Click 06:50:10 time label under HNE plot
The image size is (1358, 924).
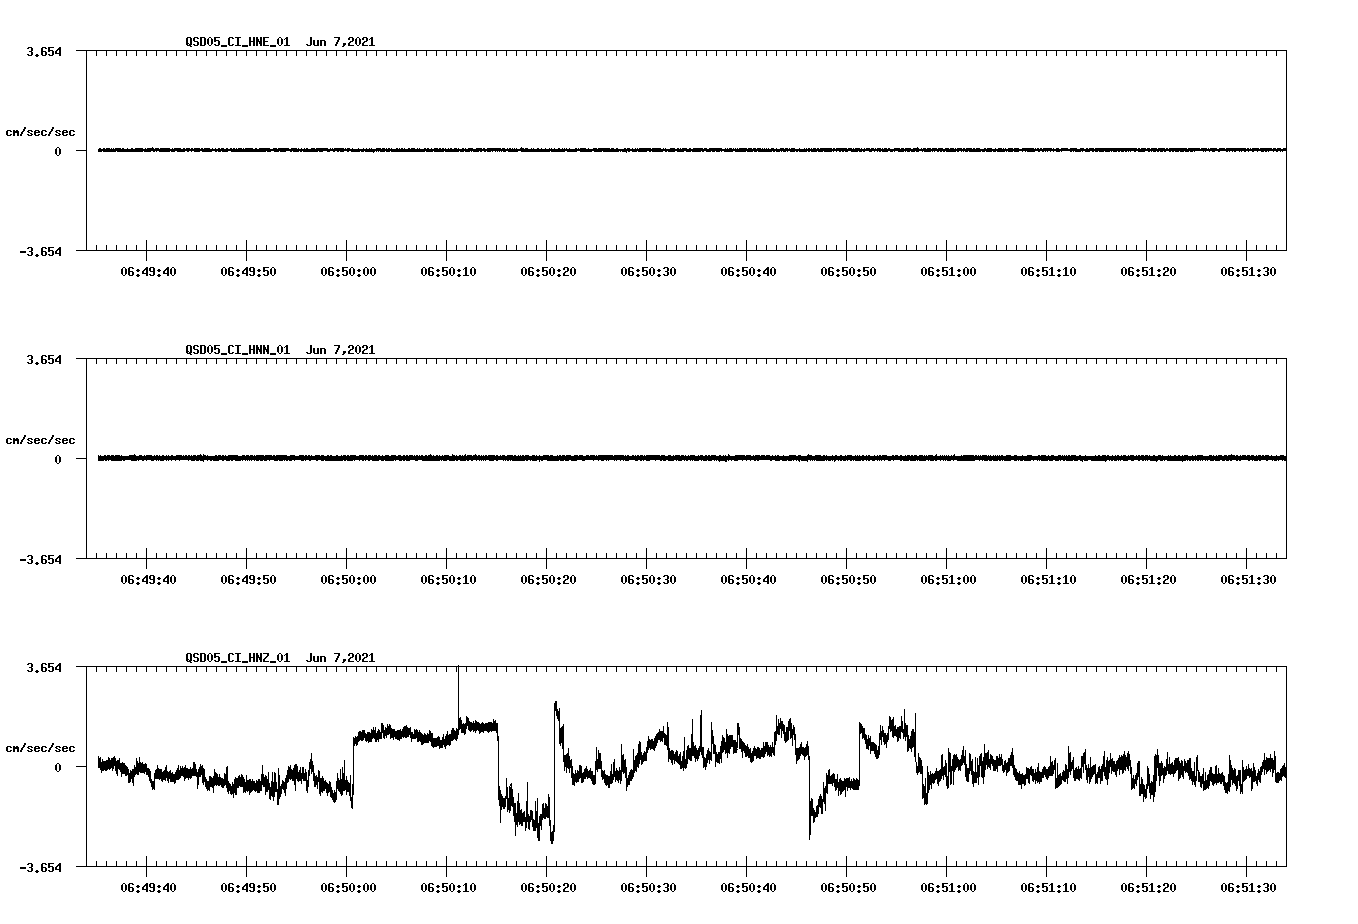(448, 272)
